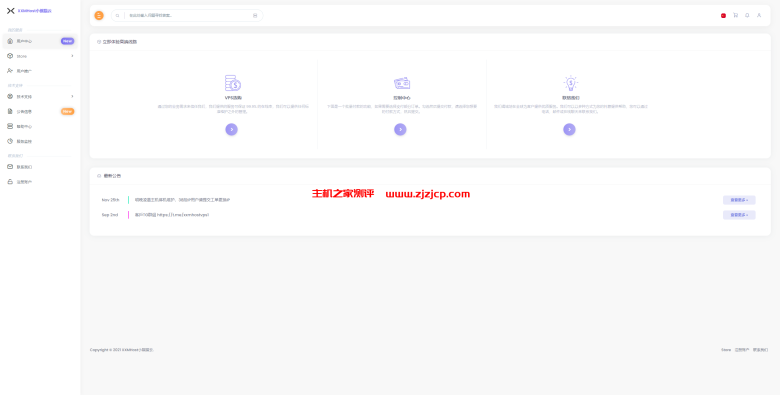Screen dimensions: 780x395
Task: Click the red flag language icon
Action: click(x=723, y=15)
